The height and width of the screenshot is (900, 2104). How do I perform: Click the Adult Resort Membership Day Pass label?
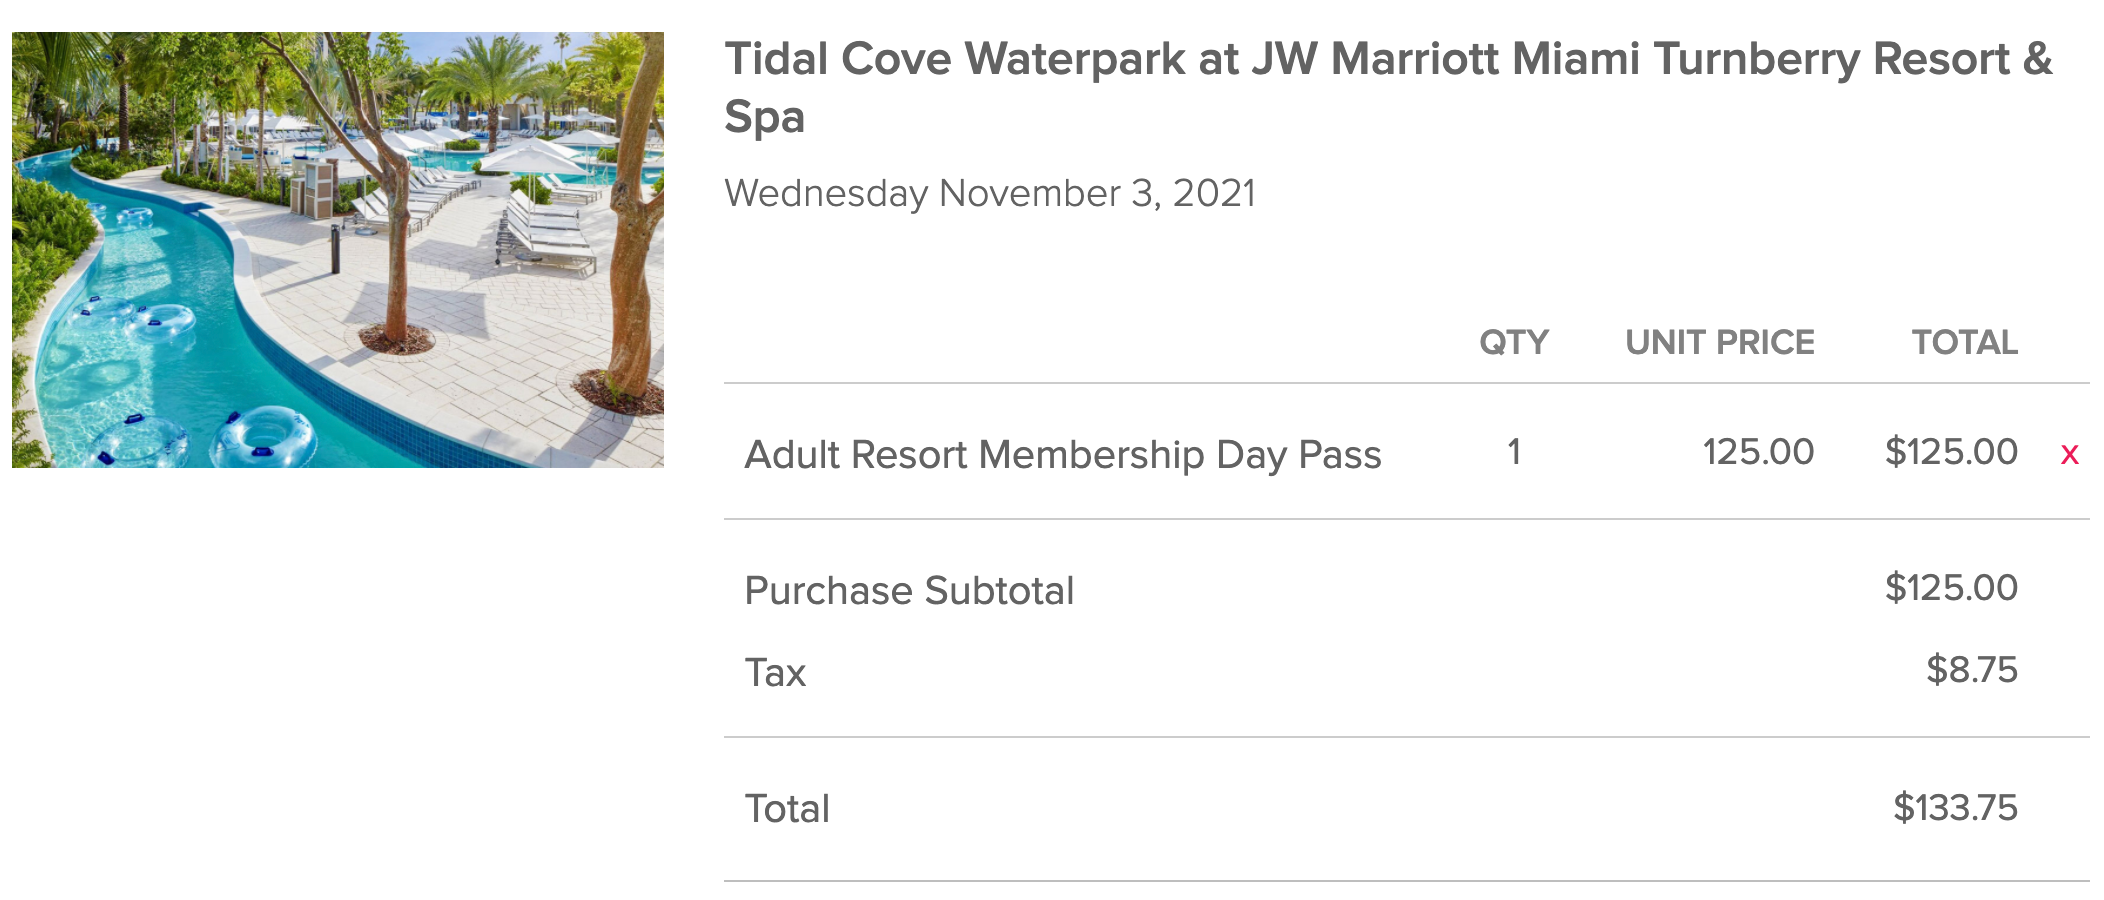click(1063, 453)
